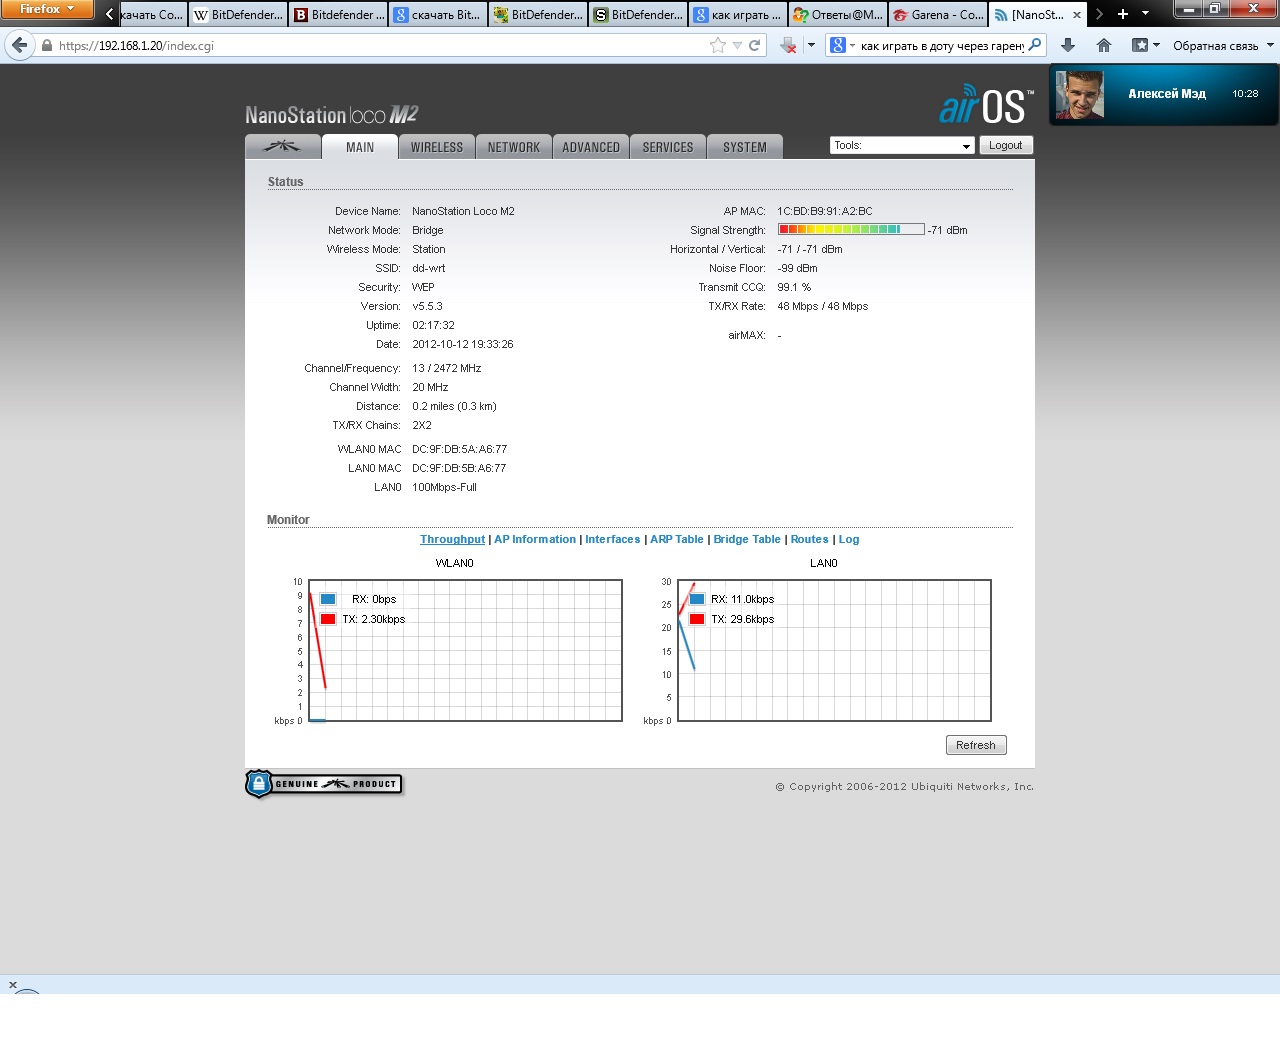The width and height of the screenshot is (1280, 1045).
Task: Open the ARP Table link
Action: click(677, 539)
